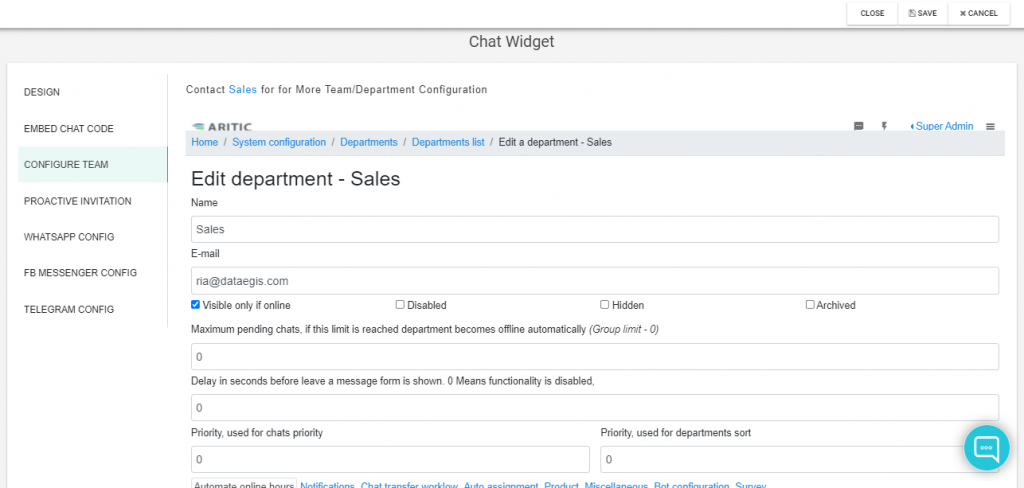Edit the chats priority field
This screenshot has width=1024, height=488.
click(390, 459)
